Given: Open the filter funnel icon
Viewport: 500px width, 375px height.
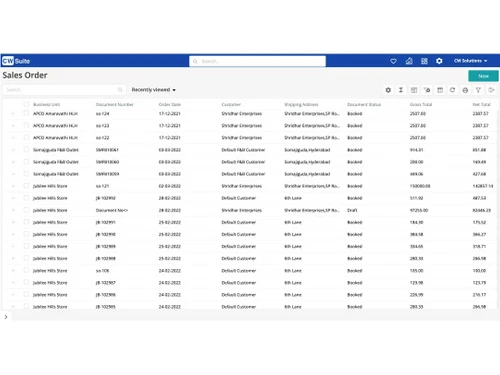Looking at the screenshot, I should pos(478,90).
